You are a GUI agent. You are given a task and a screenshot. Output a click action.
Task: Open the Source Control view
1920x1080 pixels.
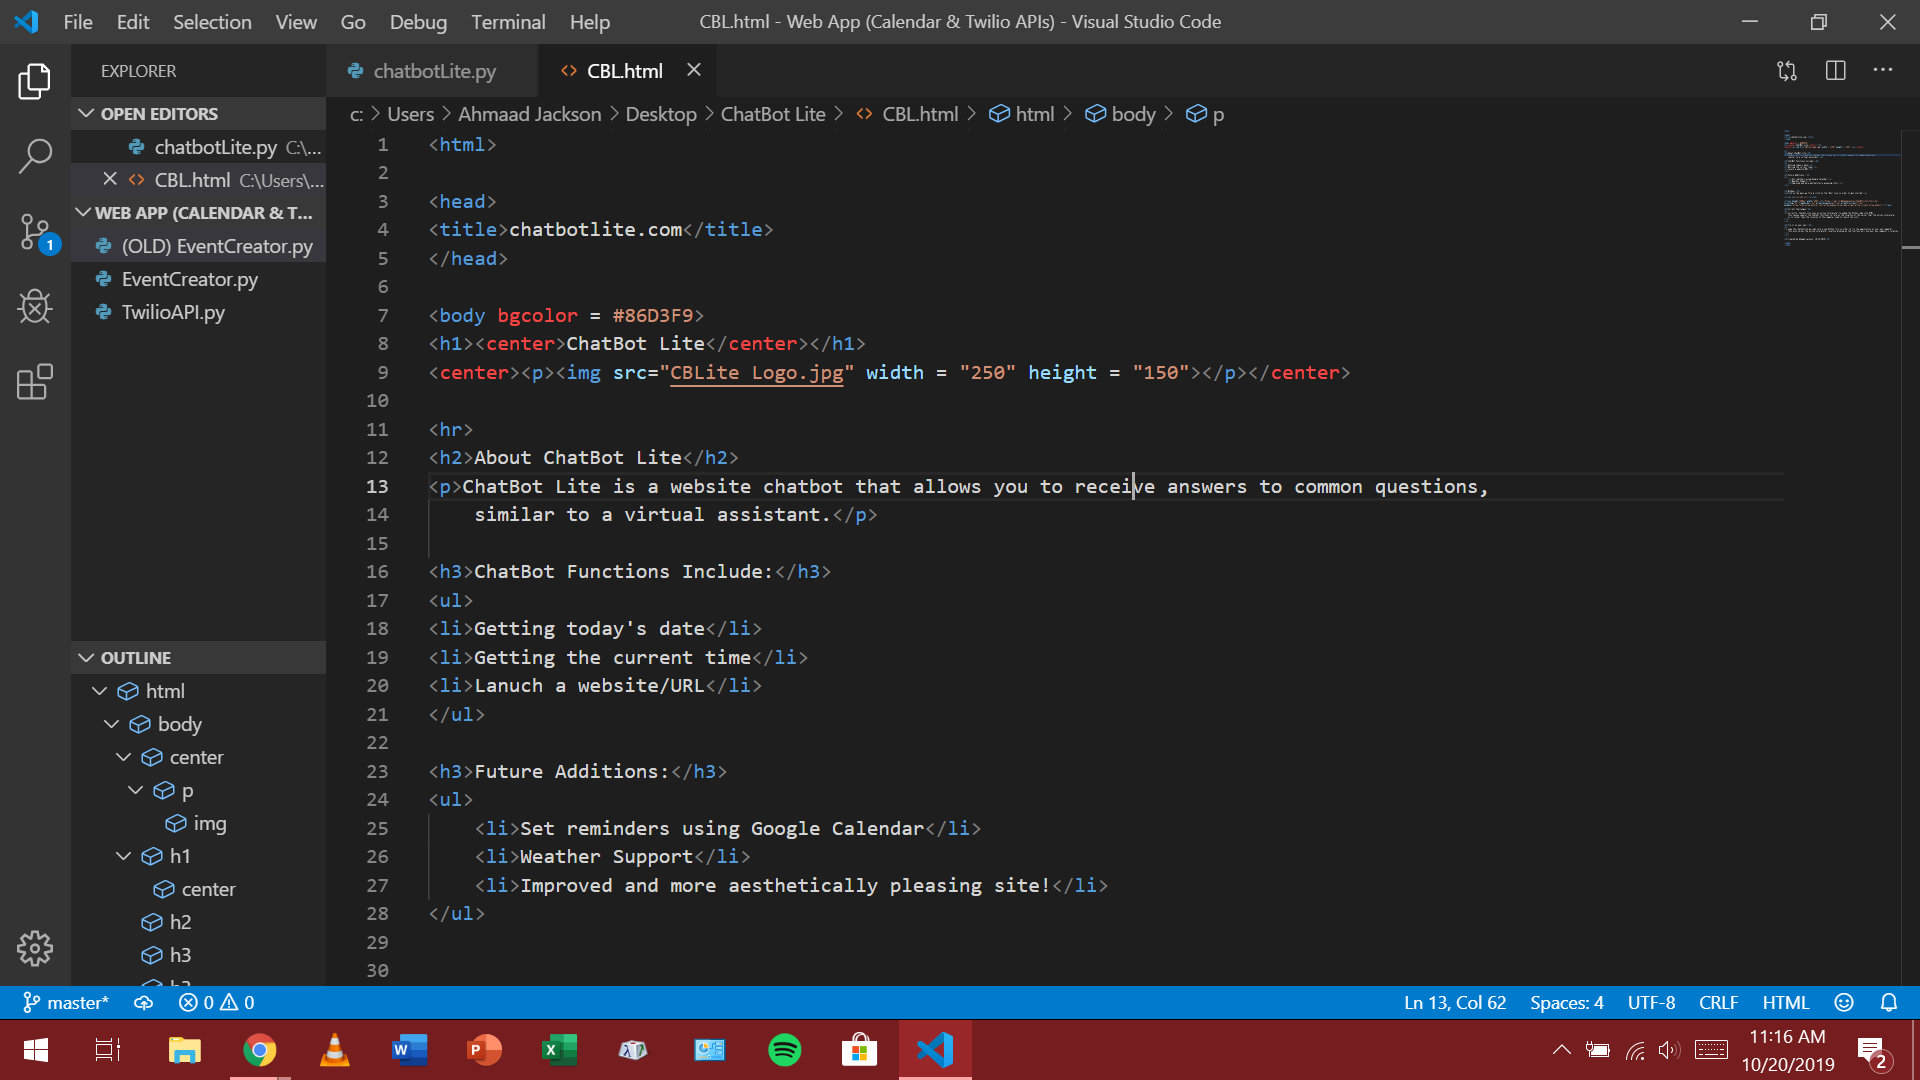[x=35, y=232]
